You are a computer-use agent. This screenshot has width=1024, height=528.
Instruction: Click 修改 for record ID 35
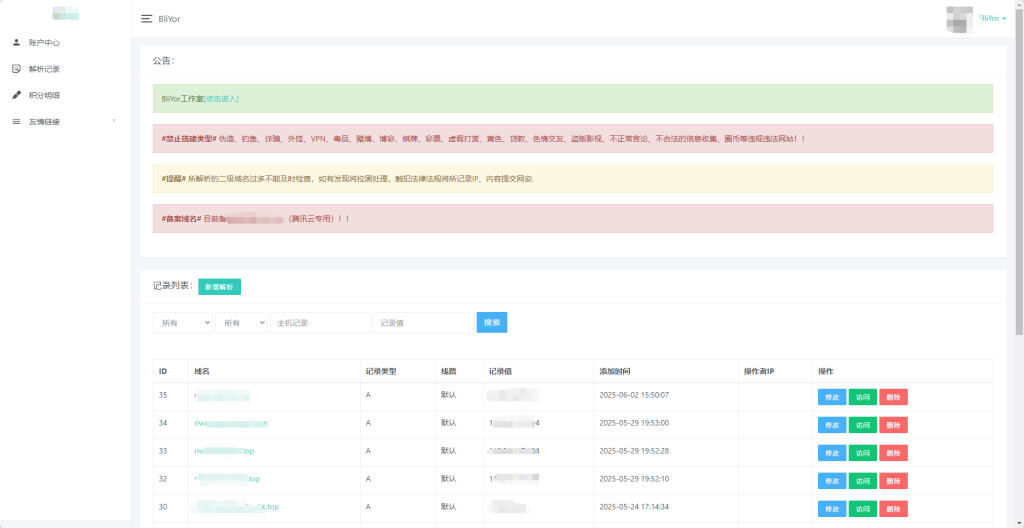click(x=831, y=396)
